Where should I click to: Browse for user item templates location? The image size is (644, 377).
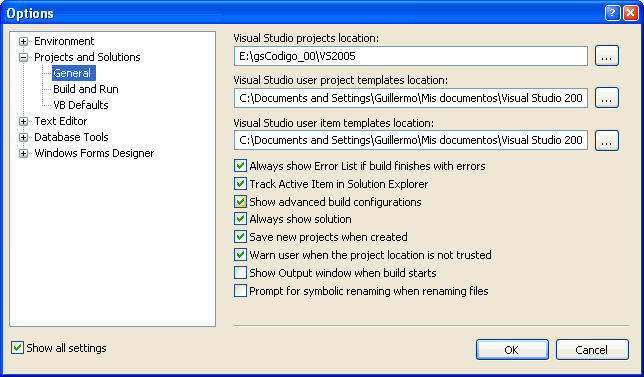(x=607, y=140)
